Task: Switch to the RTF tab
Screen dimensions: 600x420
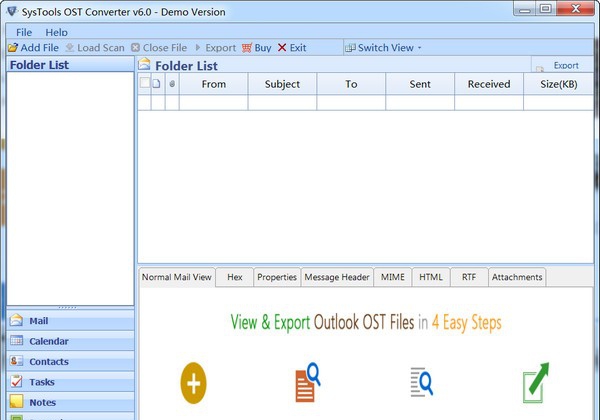Action: [x=469, y=277]
